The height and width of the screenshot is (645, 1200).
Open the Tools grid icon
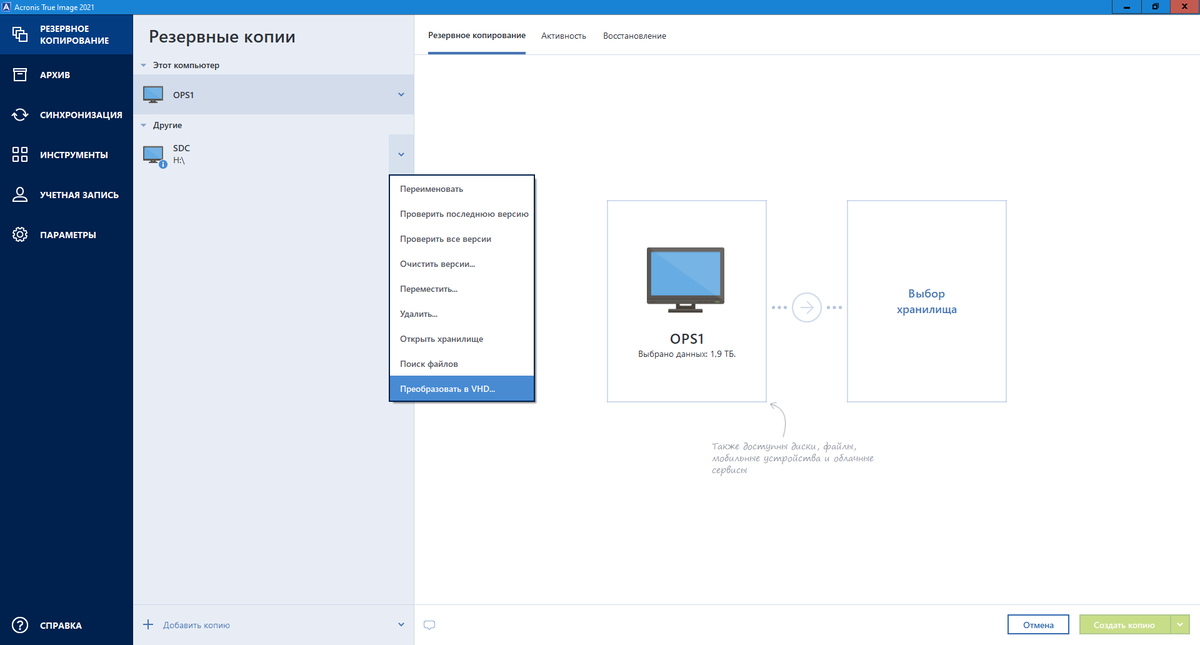click(19, 155)
